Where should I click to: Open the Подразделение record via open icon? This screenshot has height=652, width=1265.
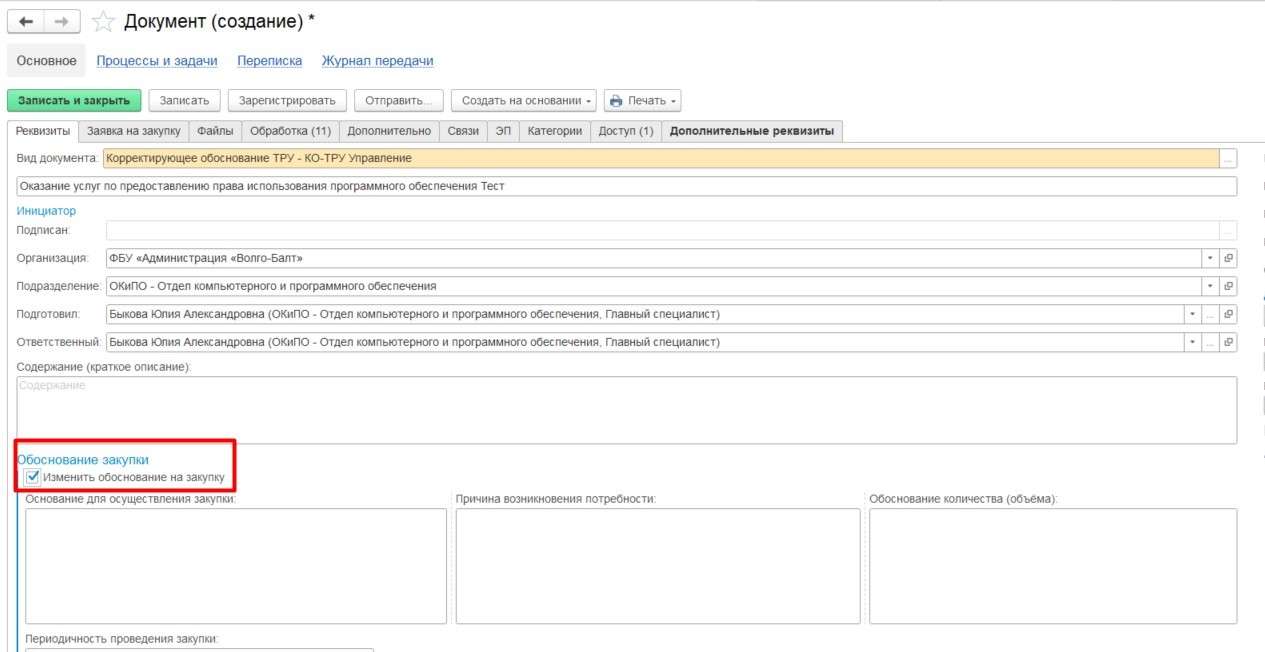pos(1228,286)
